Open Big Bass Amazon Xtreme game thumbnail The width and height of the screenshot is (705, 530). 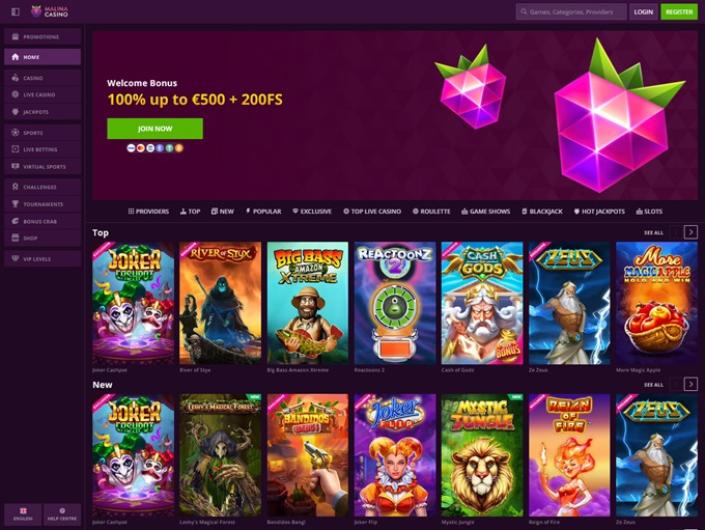pyautogui.click(x=308, y=303)
